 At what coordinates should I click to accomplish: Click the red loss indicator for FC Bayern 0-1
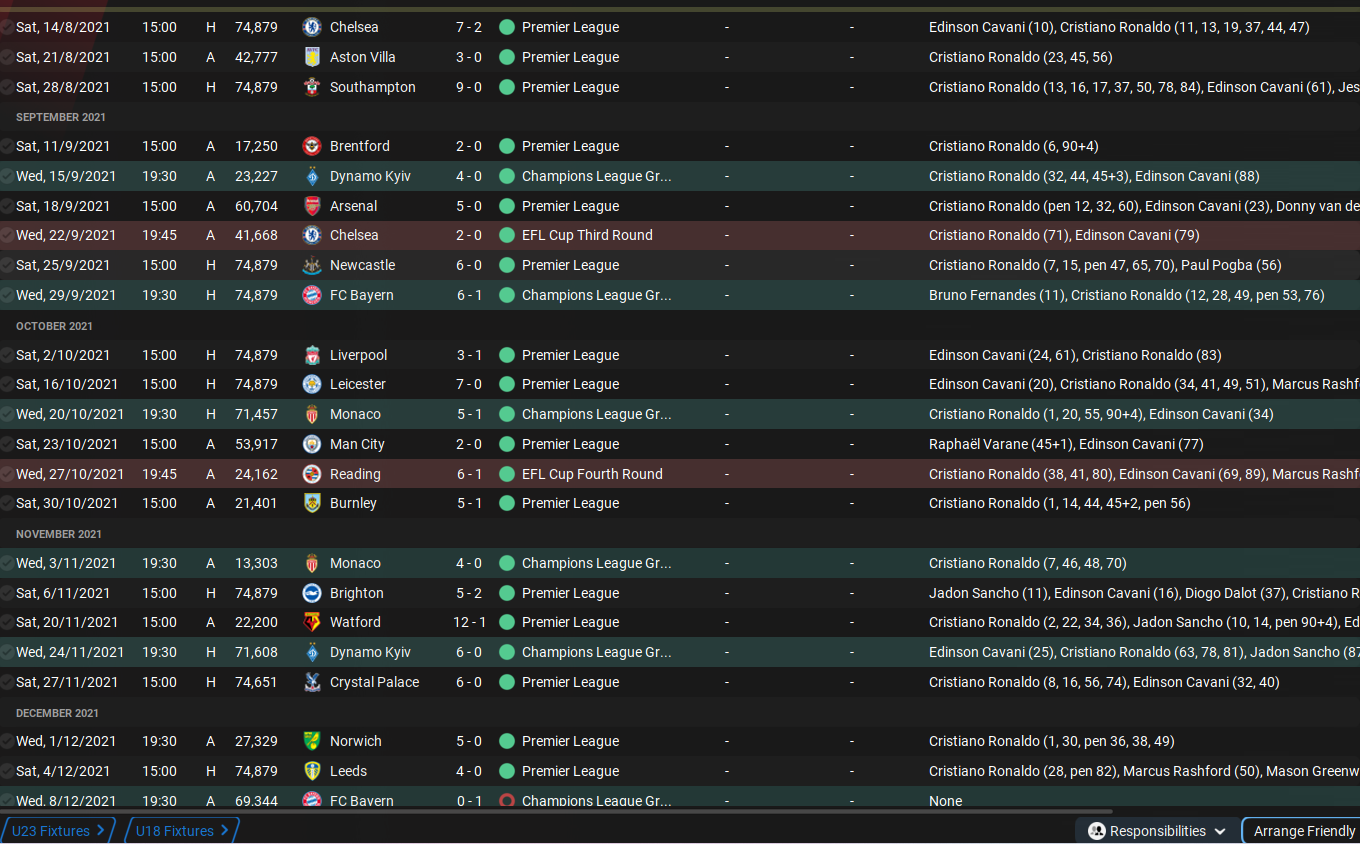[506, 800]
